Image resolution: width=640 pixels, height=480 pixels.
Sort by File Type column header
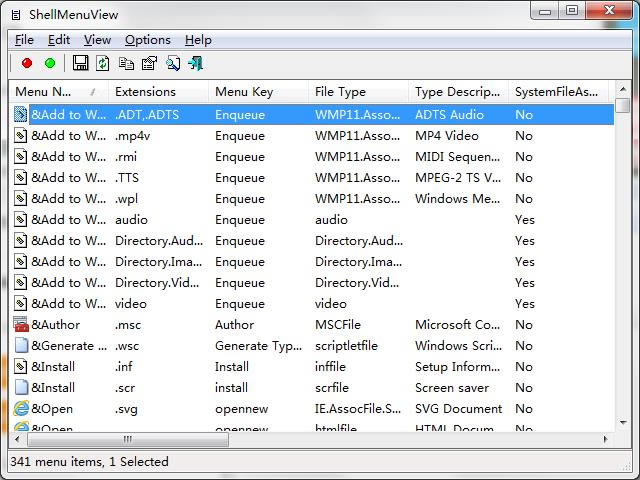coord(358,92)
